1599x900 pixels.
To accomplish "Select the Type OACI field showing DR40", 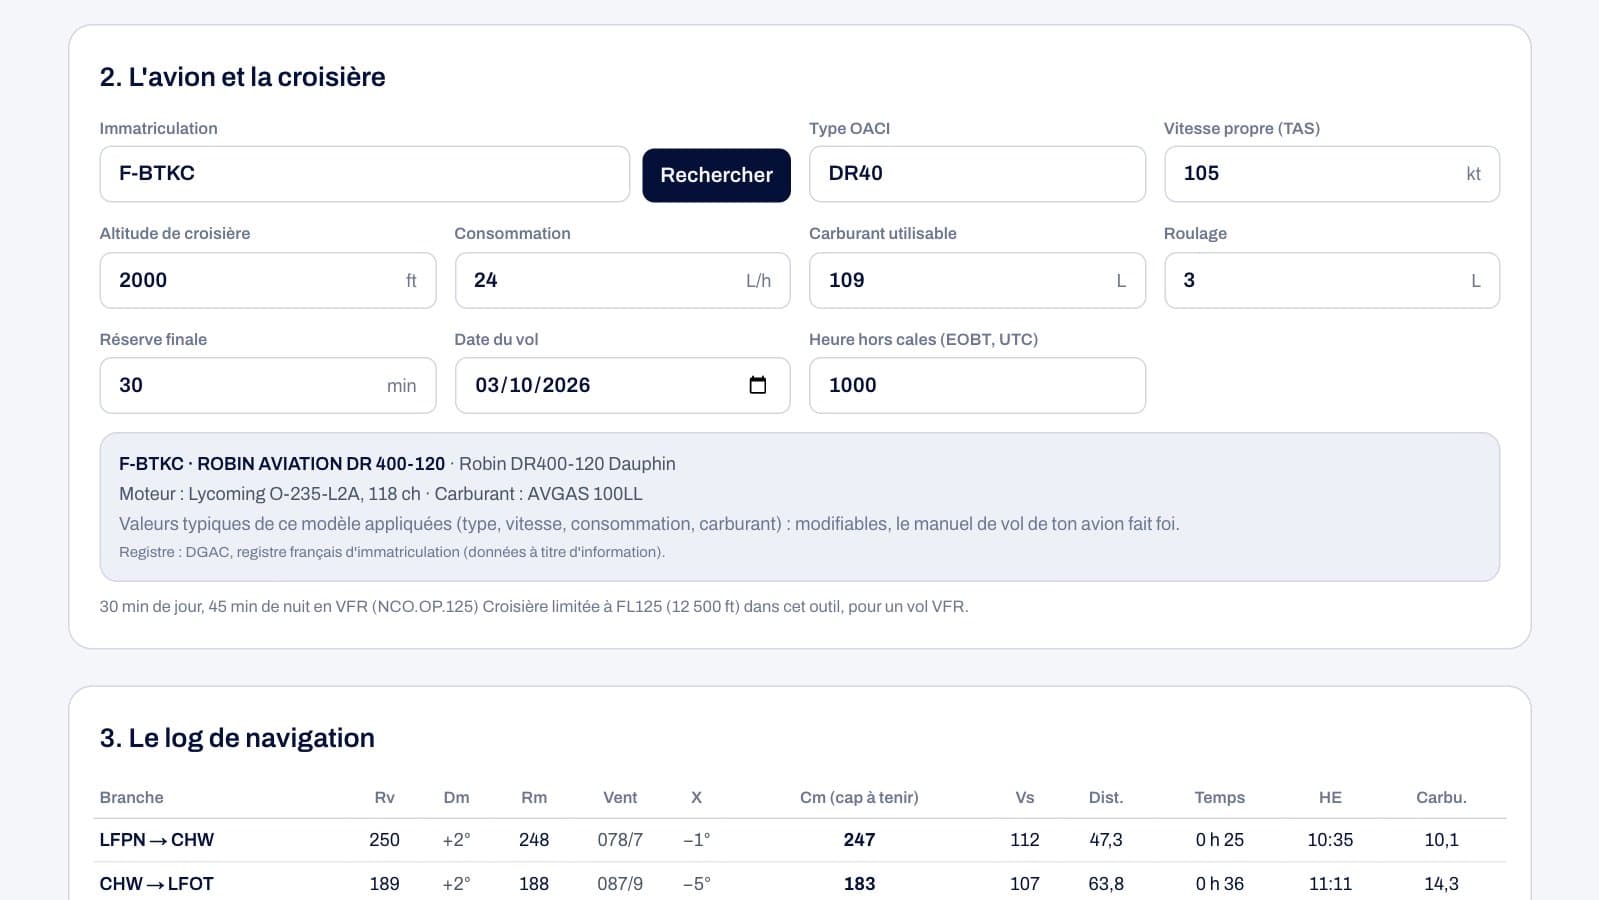I will tap(977, 174).
